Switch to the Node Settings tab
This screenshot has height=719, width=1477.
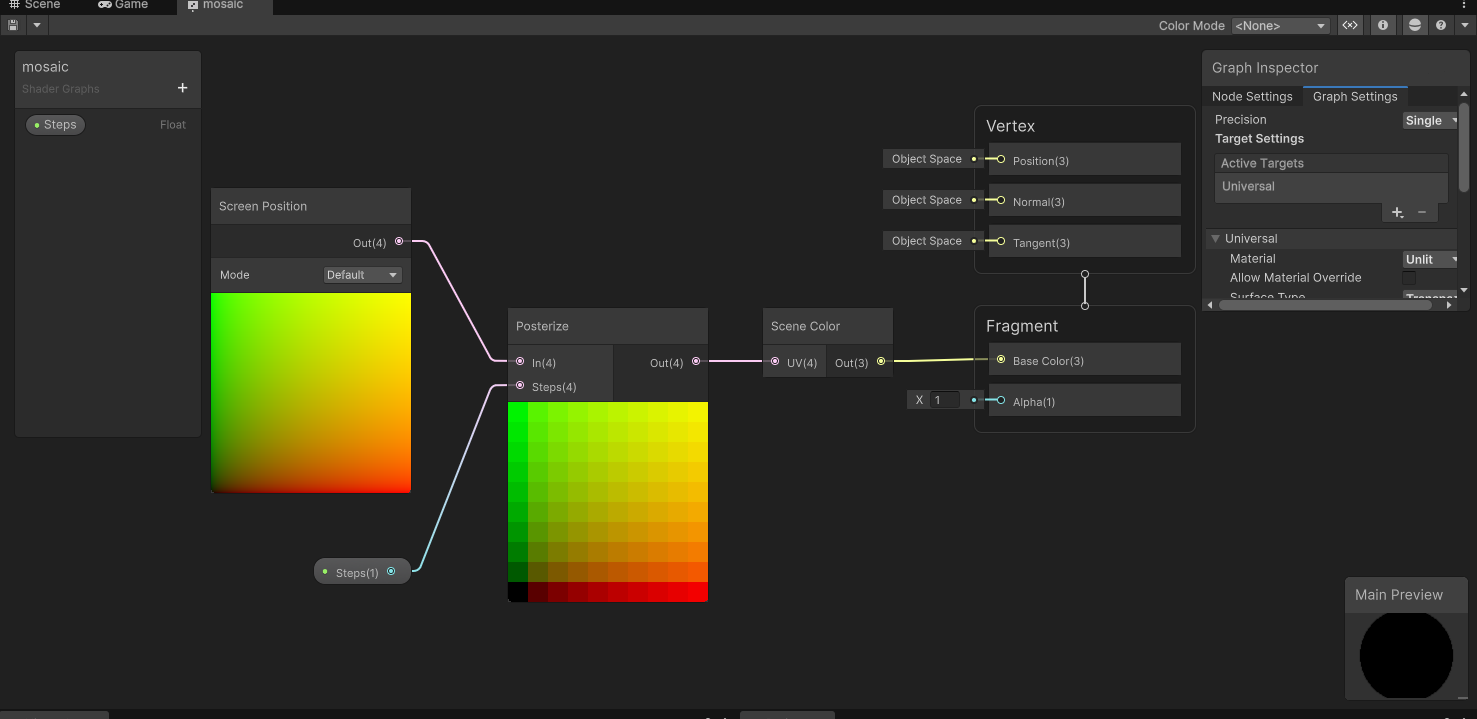coord(1252,96)
